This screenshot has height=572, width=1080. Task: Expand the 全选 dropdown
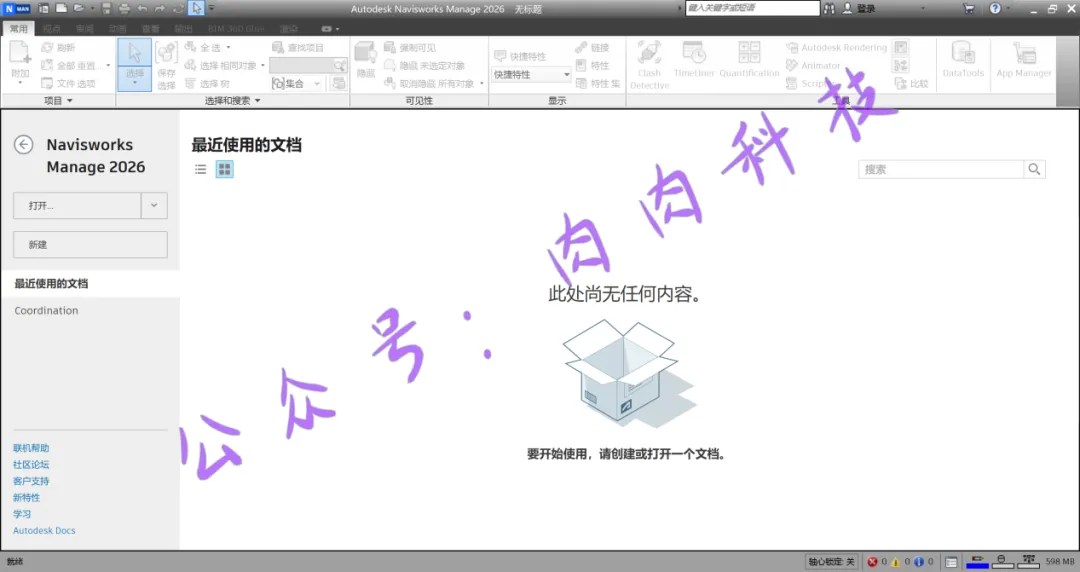tap(229, 48)
